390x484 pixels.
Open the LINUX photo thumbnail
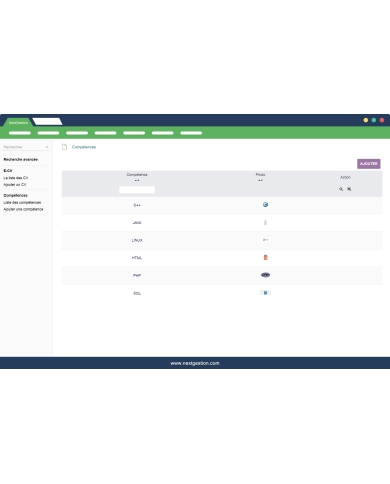[265, 240]
